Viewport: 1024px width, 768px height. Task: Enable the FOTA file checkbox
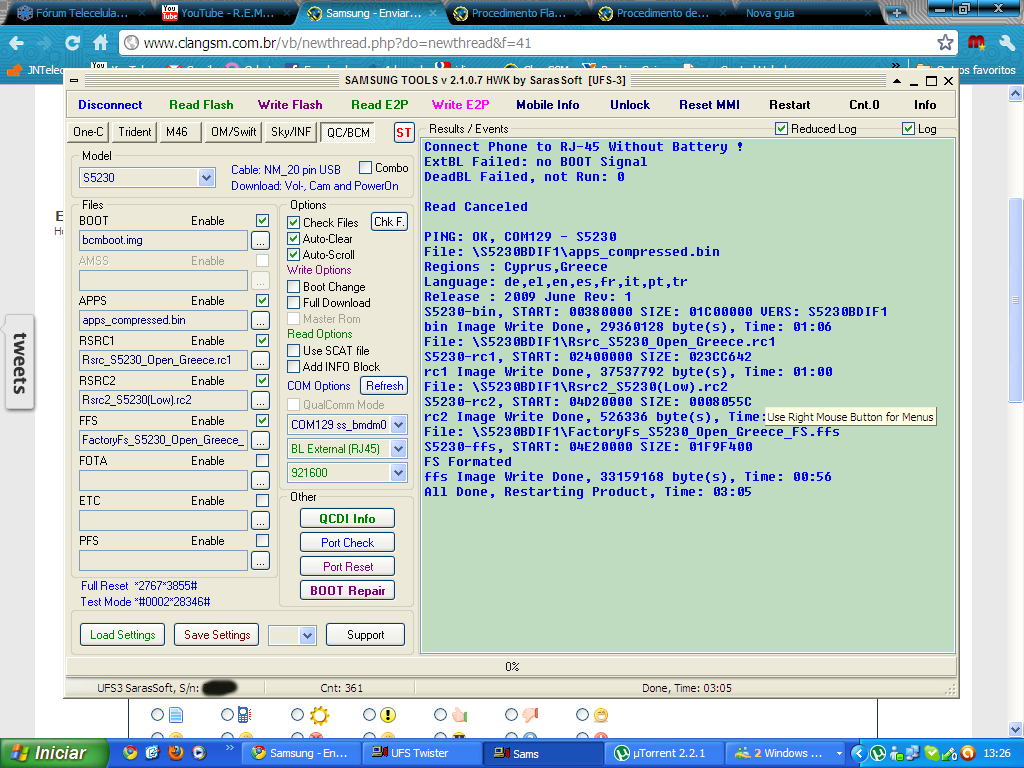coord(263,460)
